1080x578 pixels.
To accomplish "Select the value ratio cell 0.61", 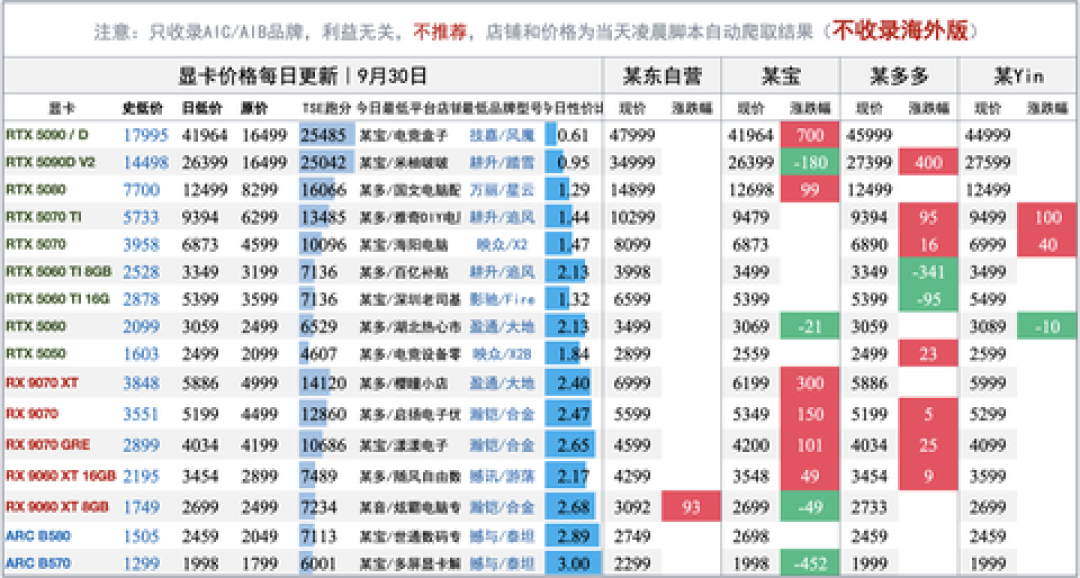I will click(572, 136).
